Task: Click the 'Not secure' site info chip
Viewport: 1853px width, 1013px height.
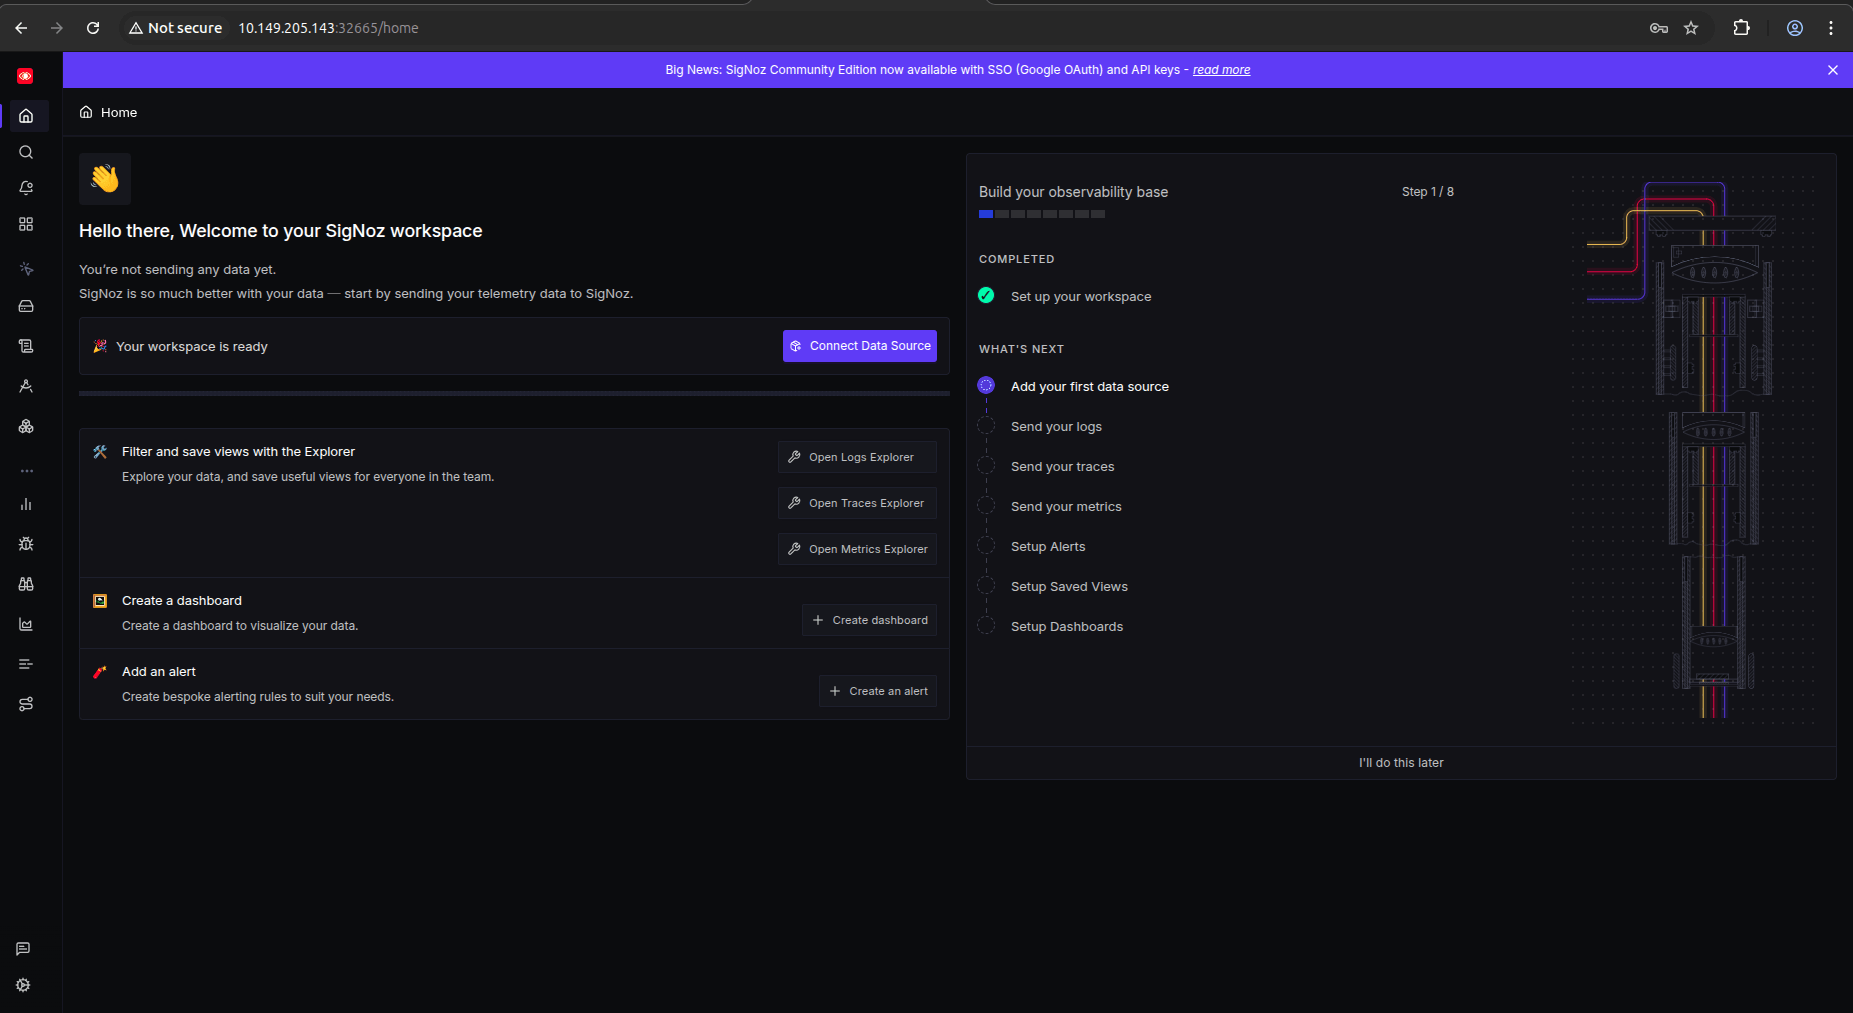Action: pyautogui.click(x=175, y=28)
